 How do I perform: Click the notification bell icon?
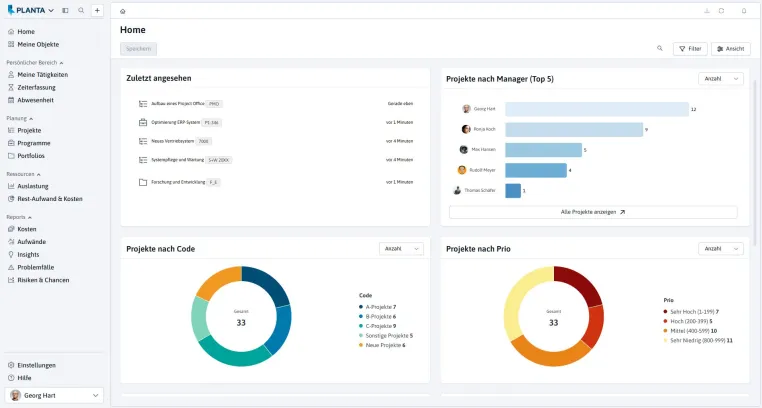click(x=744, y=11)
